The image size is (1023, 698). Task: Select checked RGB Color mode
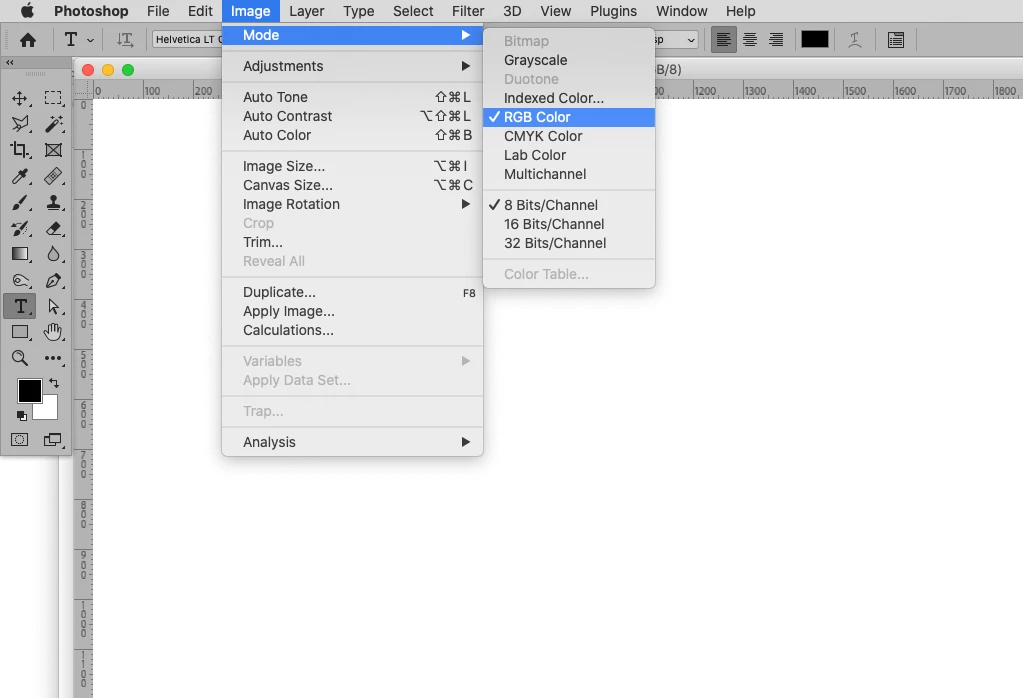[x=569, y=117]
